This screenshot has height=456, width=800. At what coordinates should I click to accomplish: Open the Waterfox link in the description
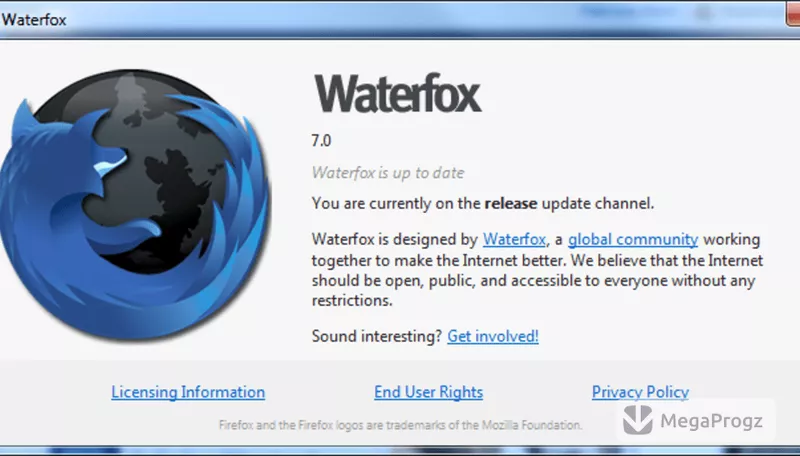tap(514, 239)
